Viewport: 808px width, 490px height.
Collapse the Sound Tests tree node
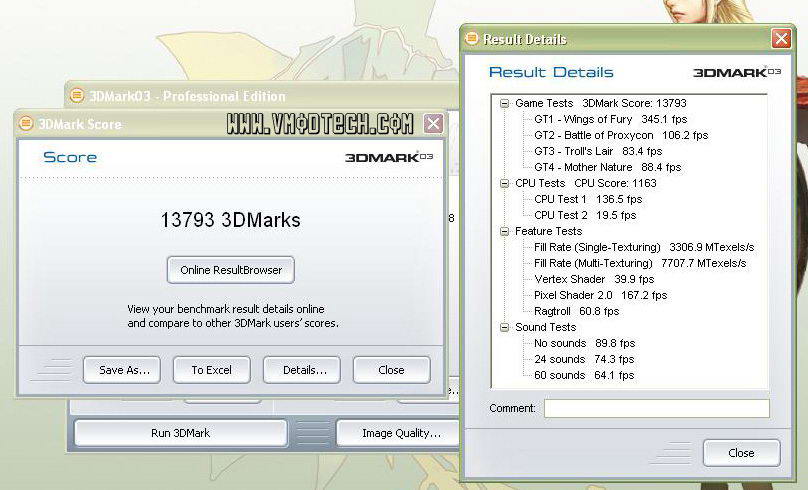tap(504, 327)
